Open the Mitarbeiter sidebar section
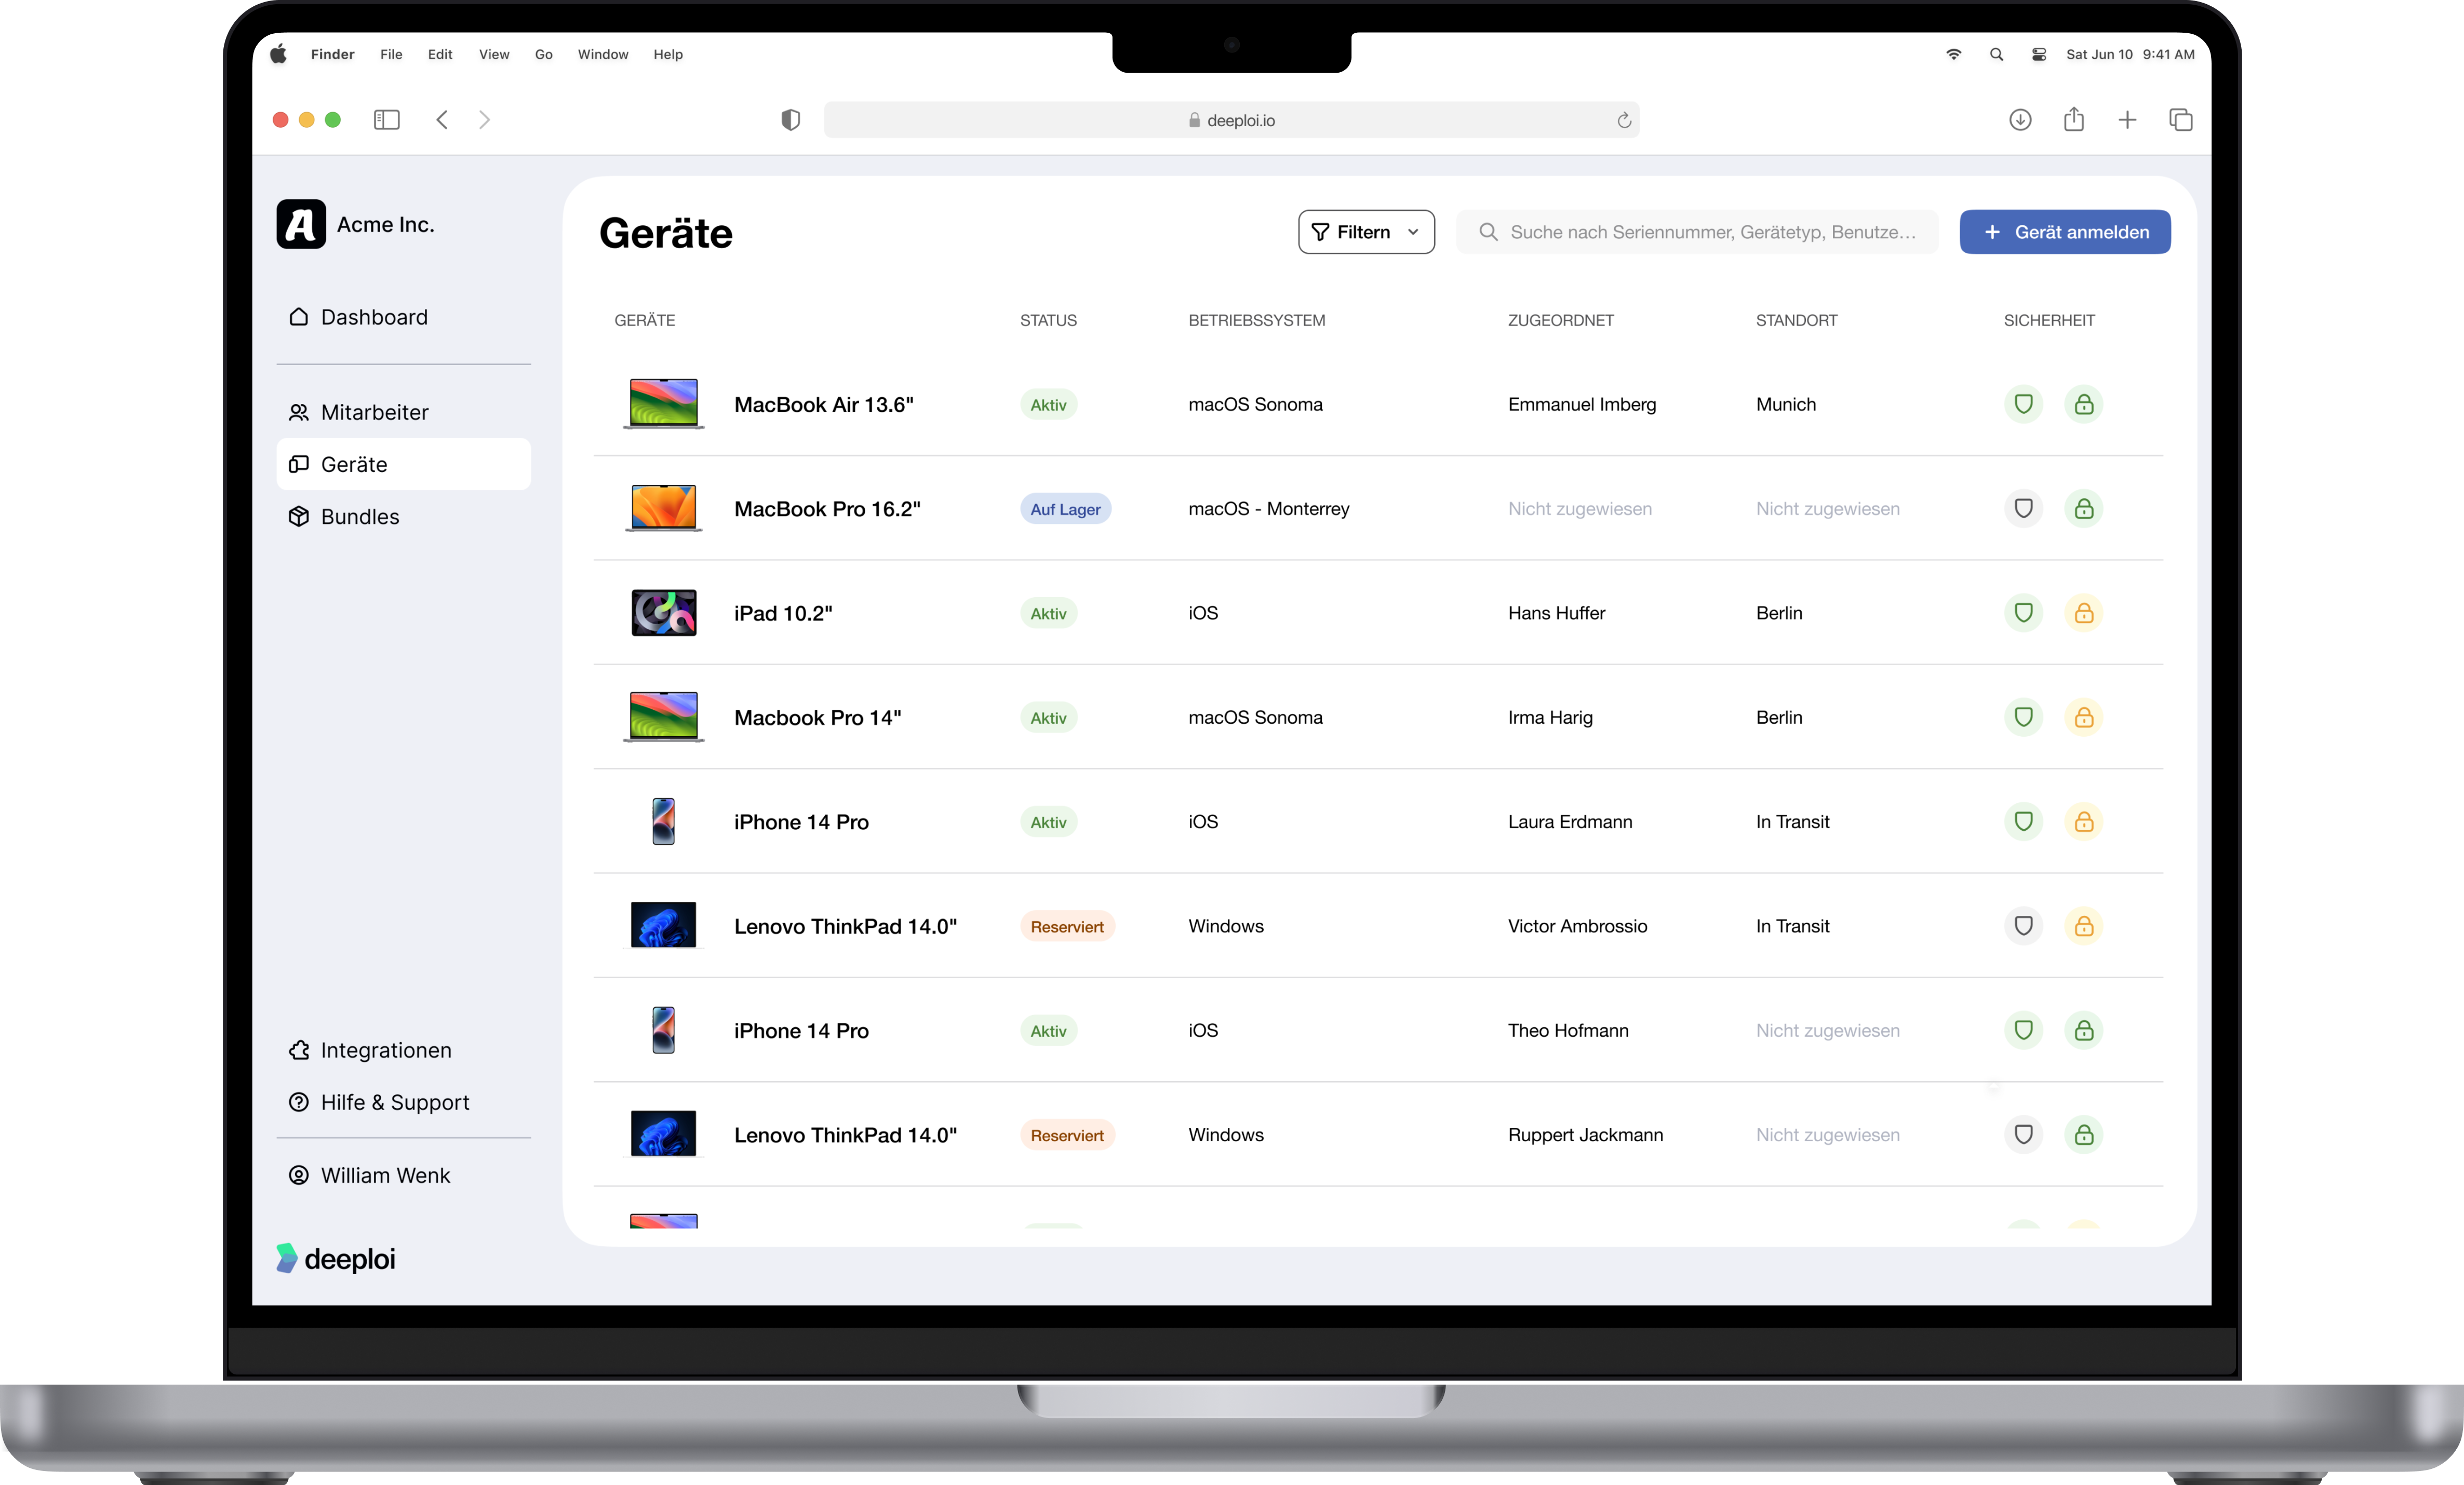This screenshot has height=1485, width=2464. point(374,412)
